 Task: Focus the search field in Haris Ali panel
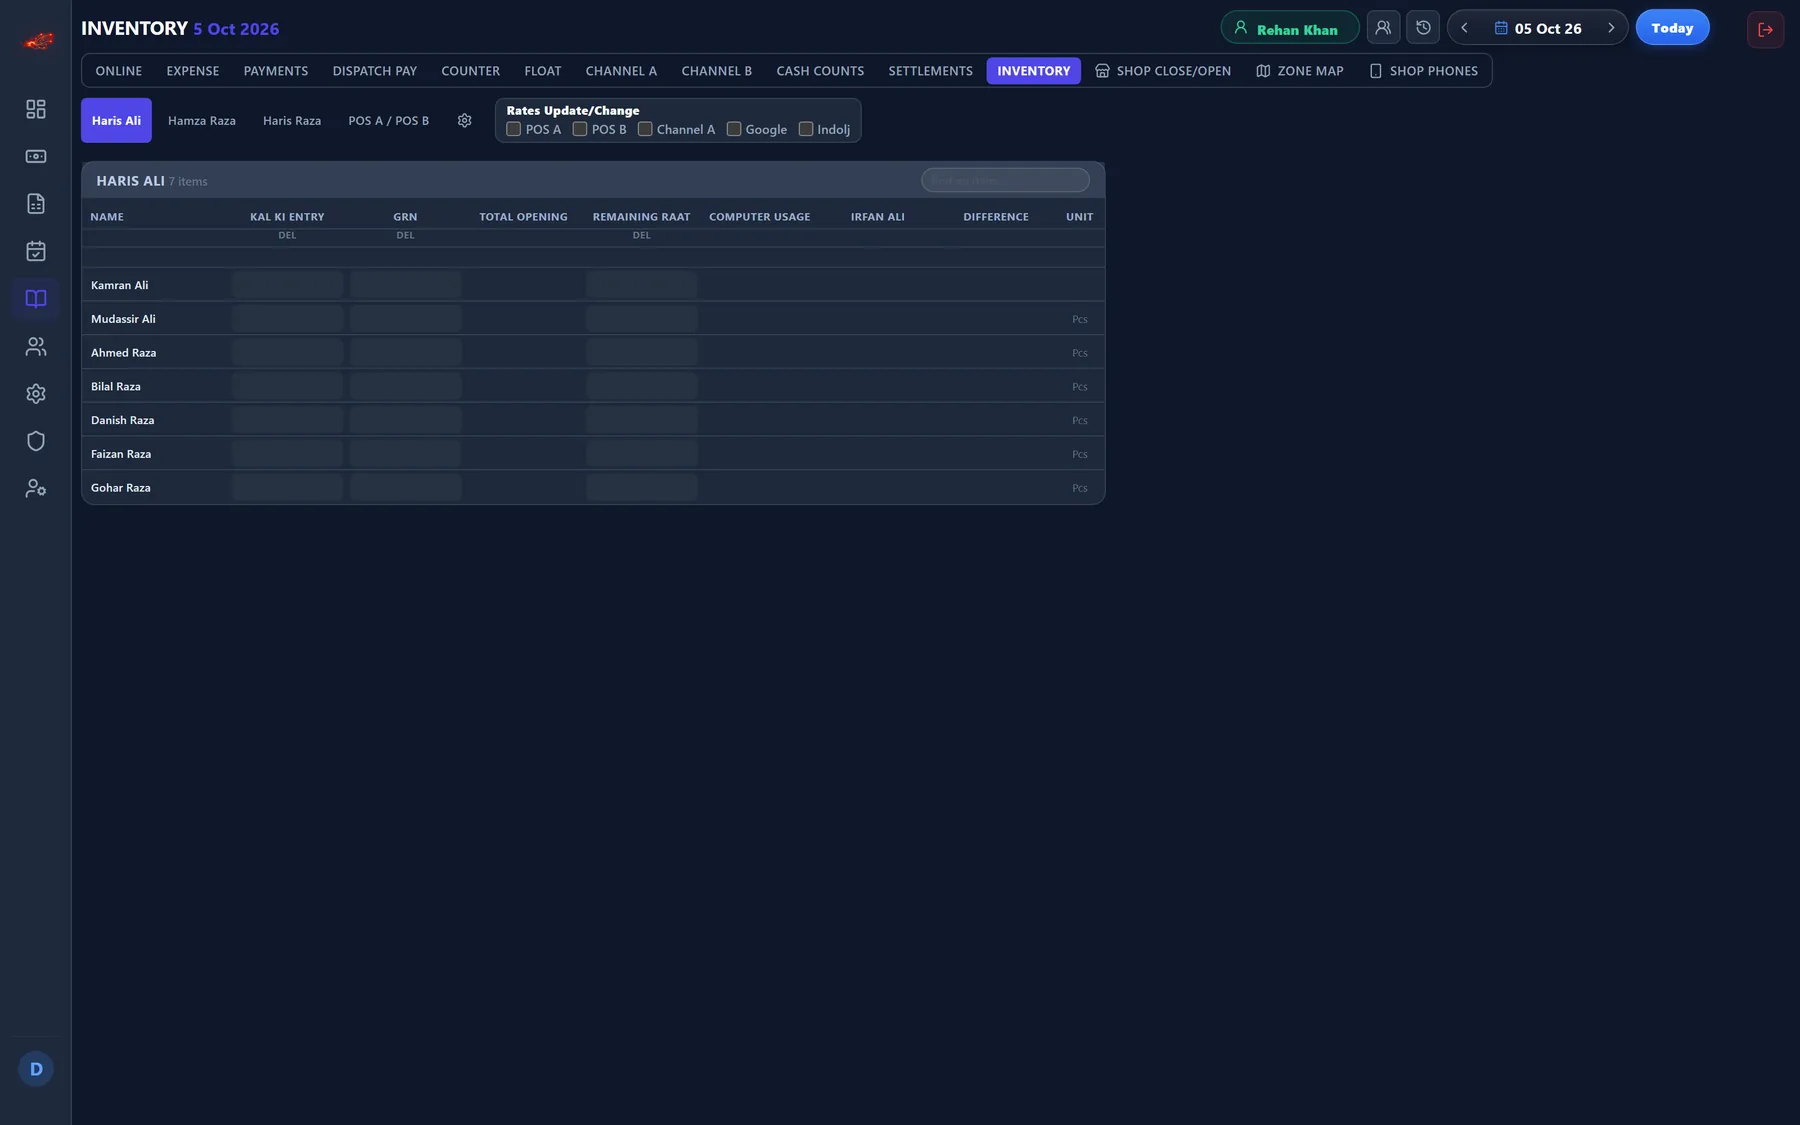[x=1005, y=180]
